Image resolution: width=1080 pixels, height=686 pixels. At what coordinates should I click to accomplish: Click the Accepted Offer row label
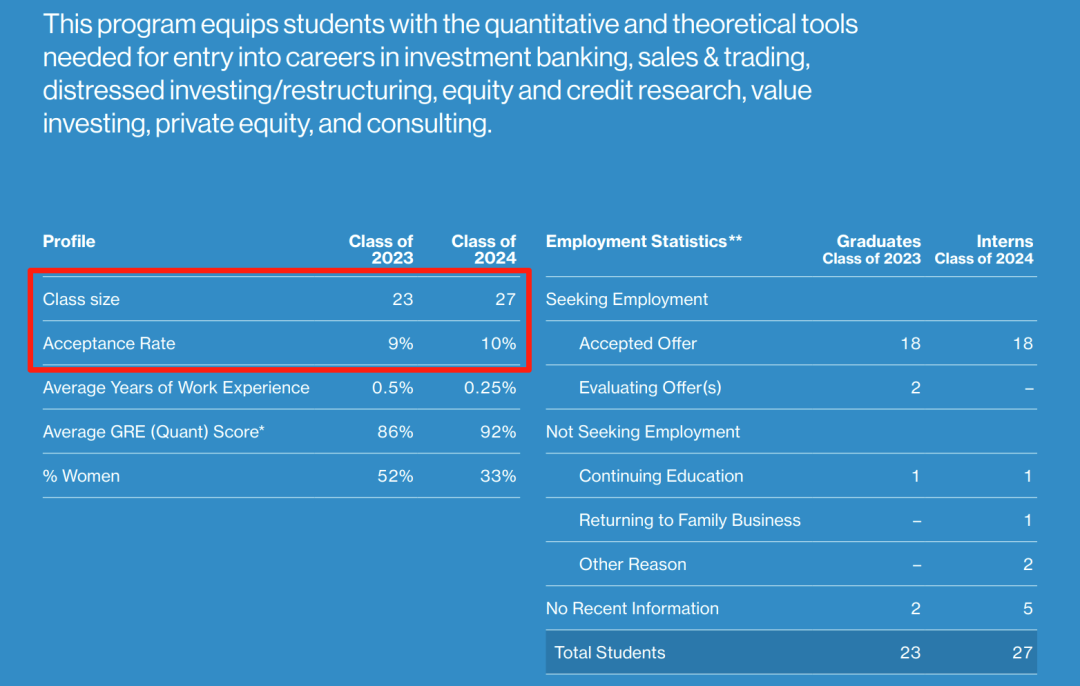[638, 343]
